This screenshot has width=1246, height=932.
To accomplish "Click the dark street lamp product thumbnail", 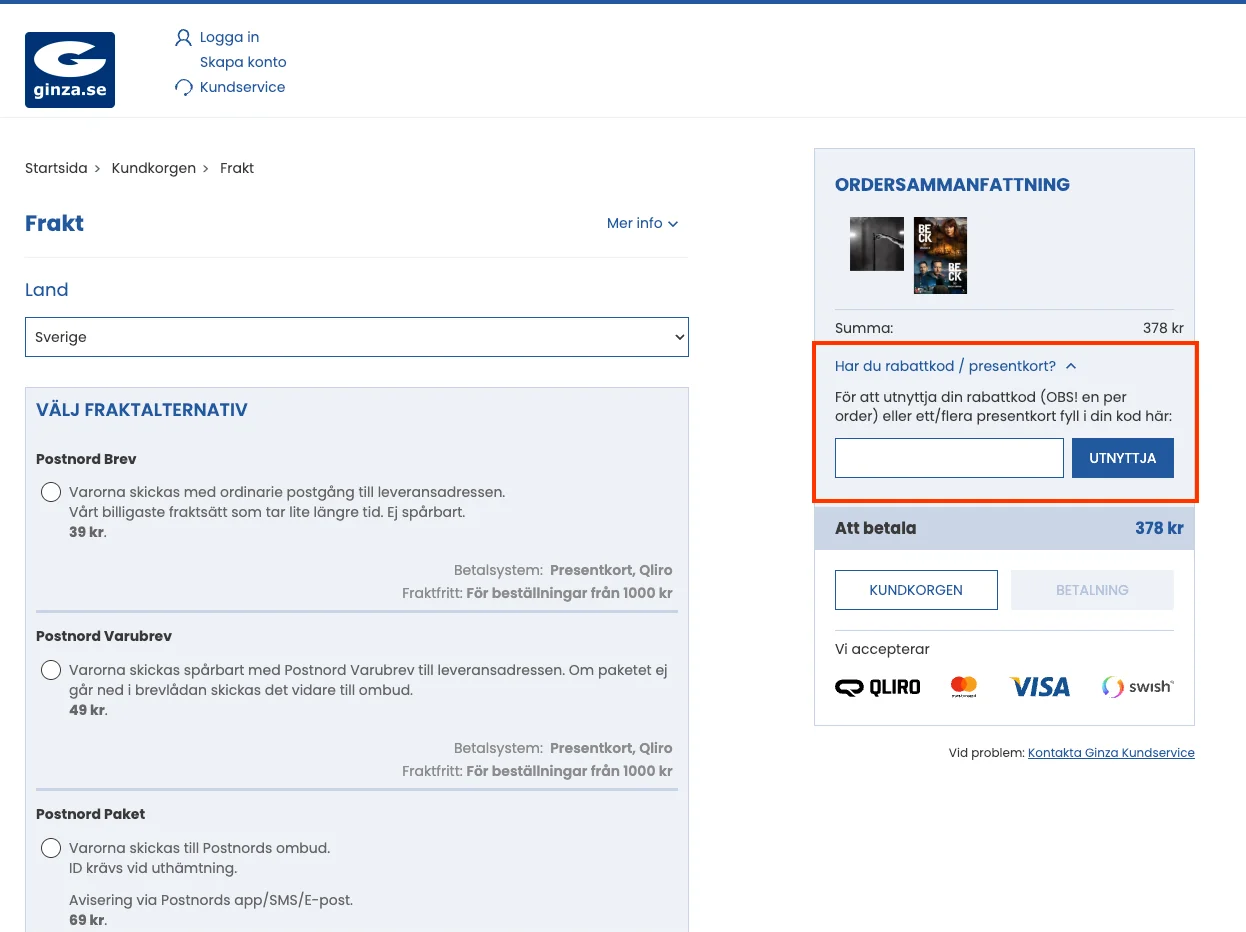I will 877,244.
